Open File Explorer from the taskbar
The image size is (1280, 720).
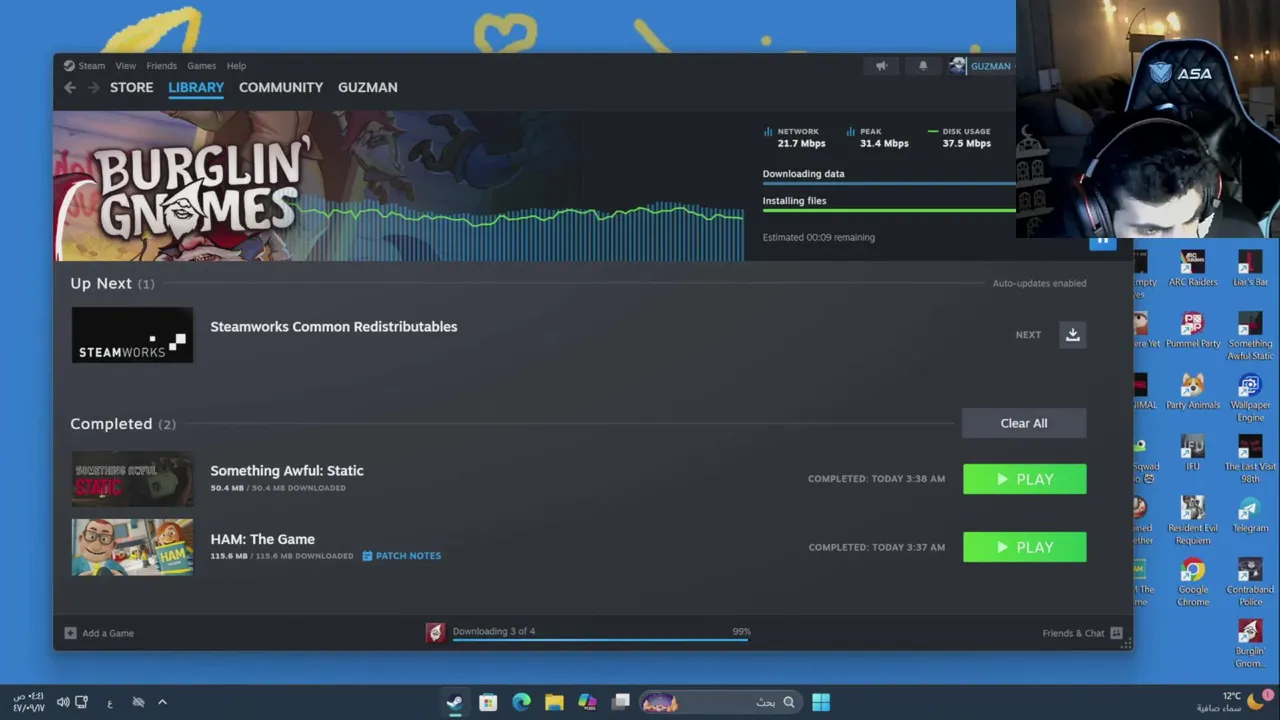point(554,702)
